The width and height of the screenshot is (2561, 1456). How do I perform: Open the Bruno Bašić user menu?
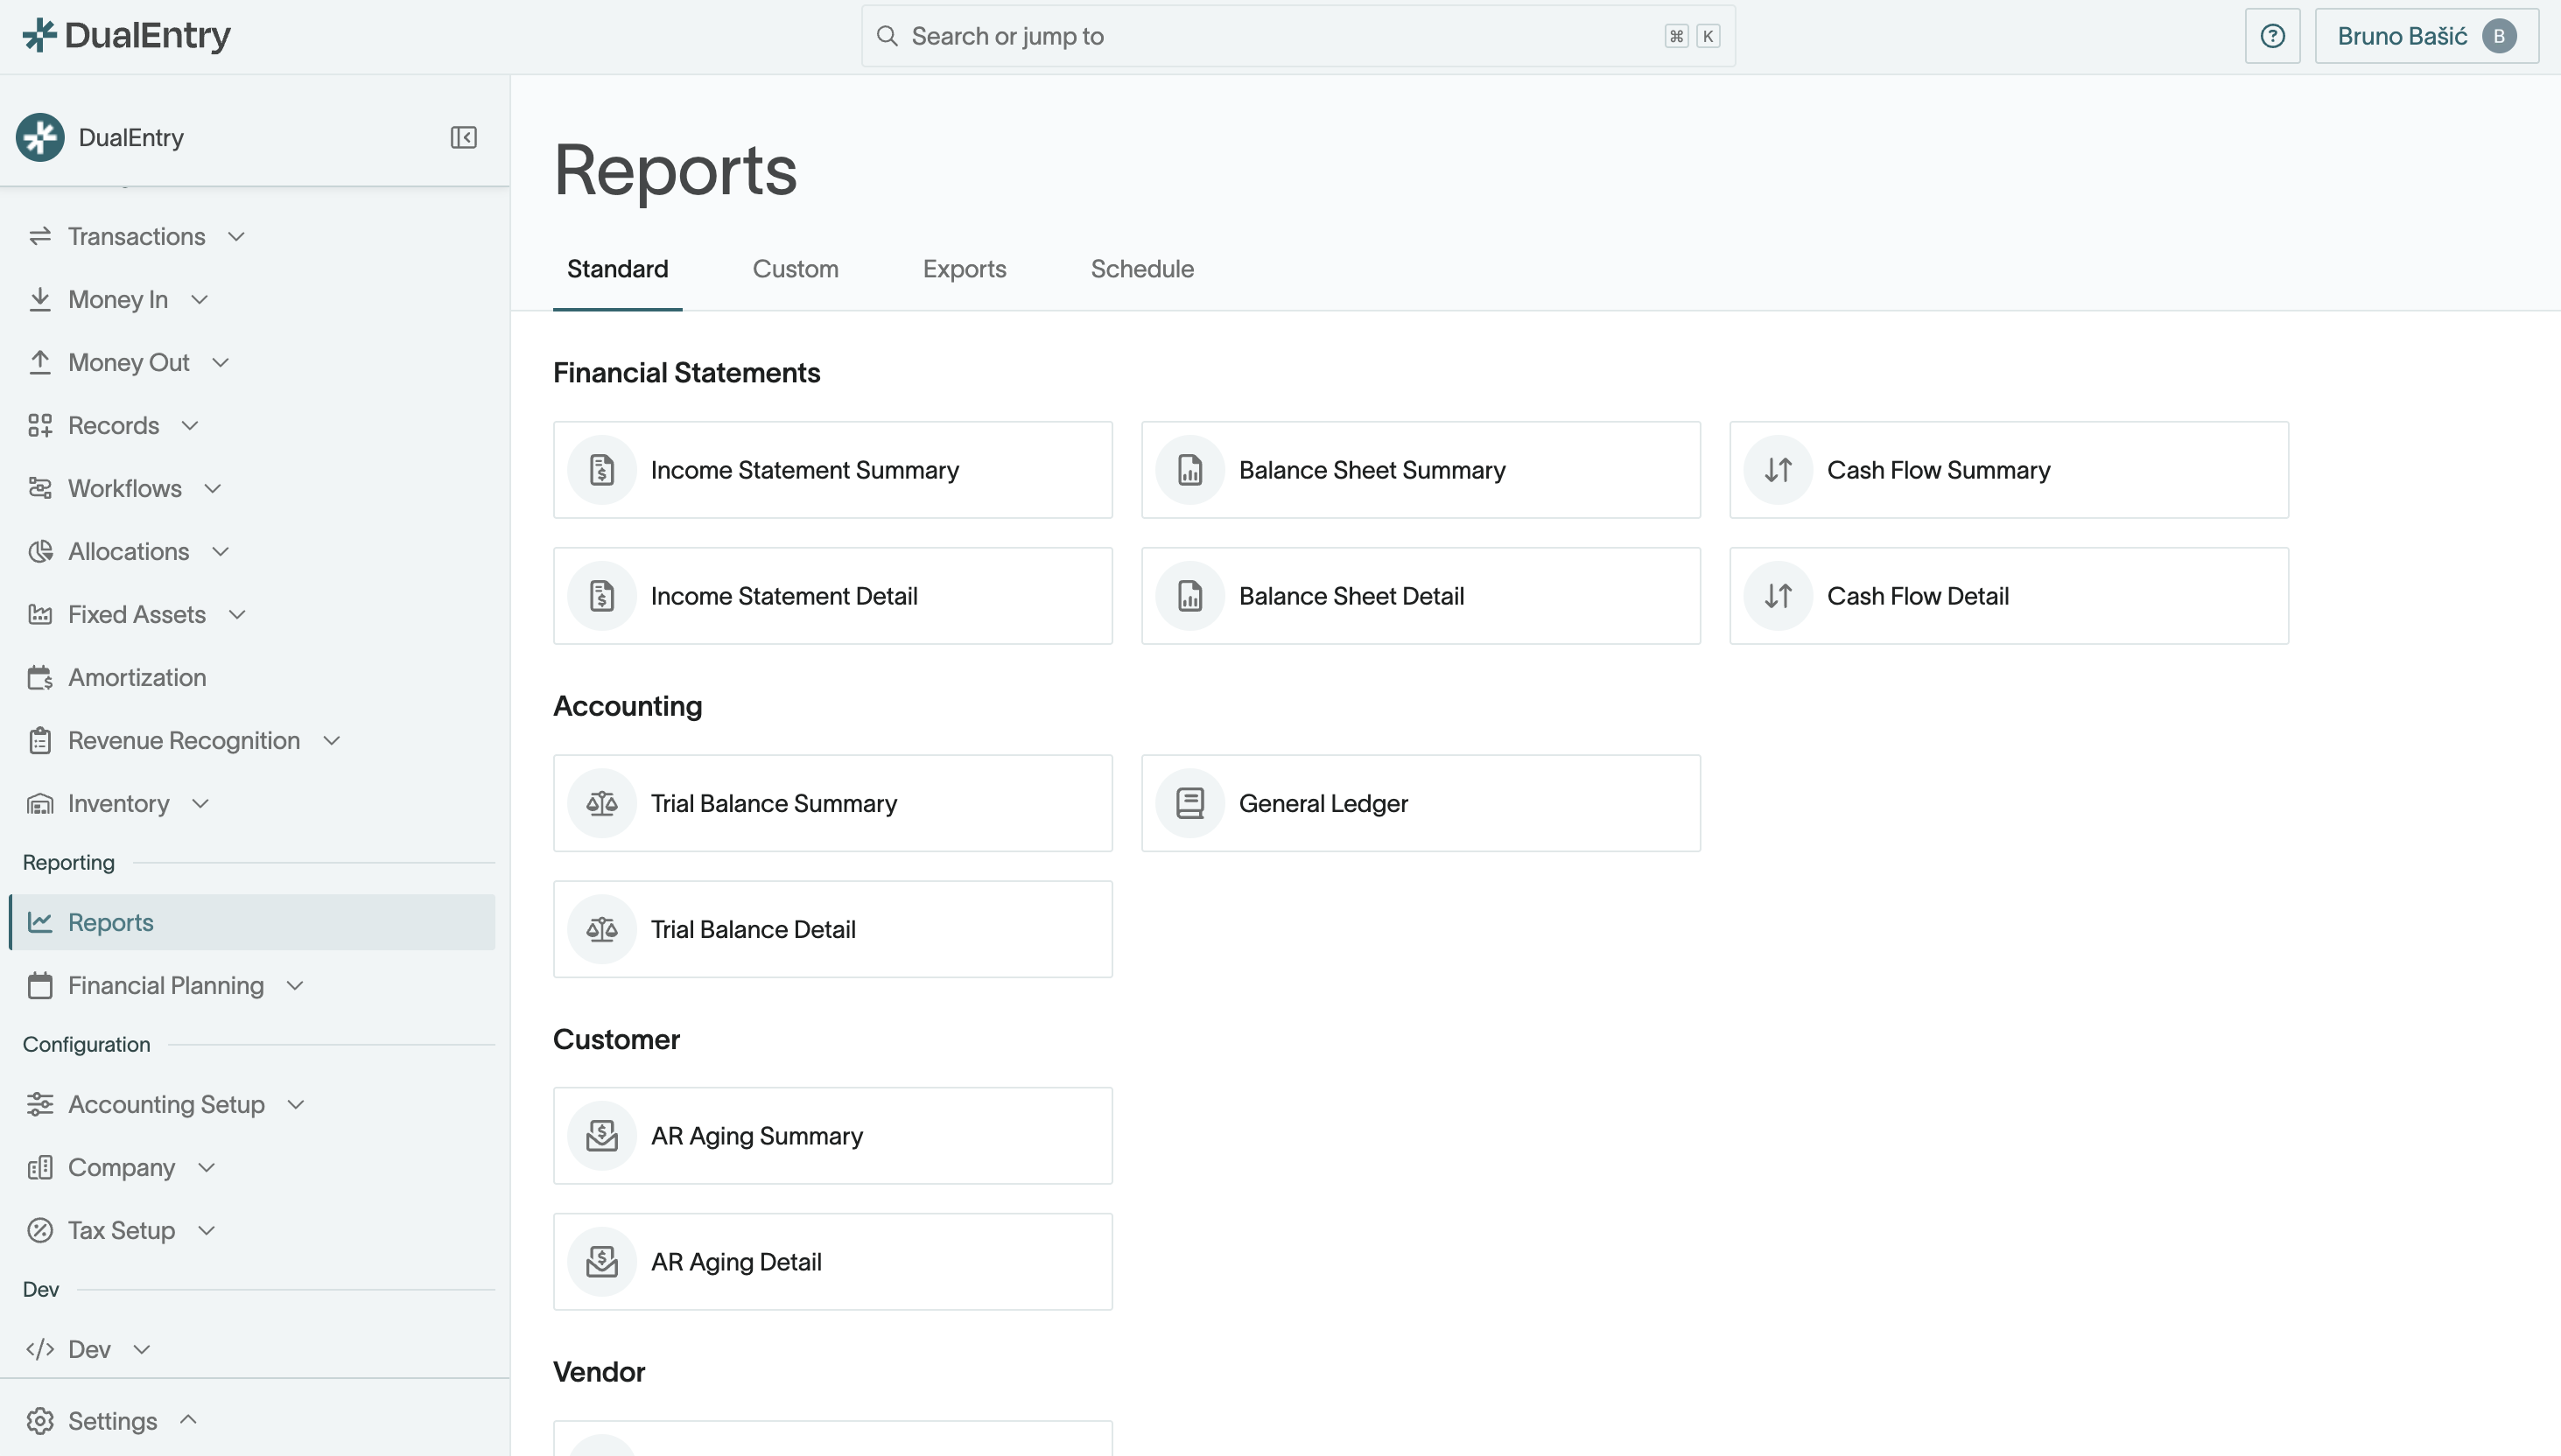tap(2425, 36)
